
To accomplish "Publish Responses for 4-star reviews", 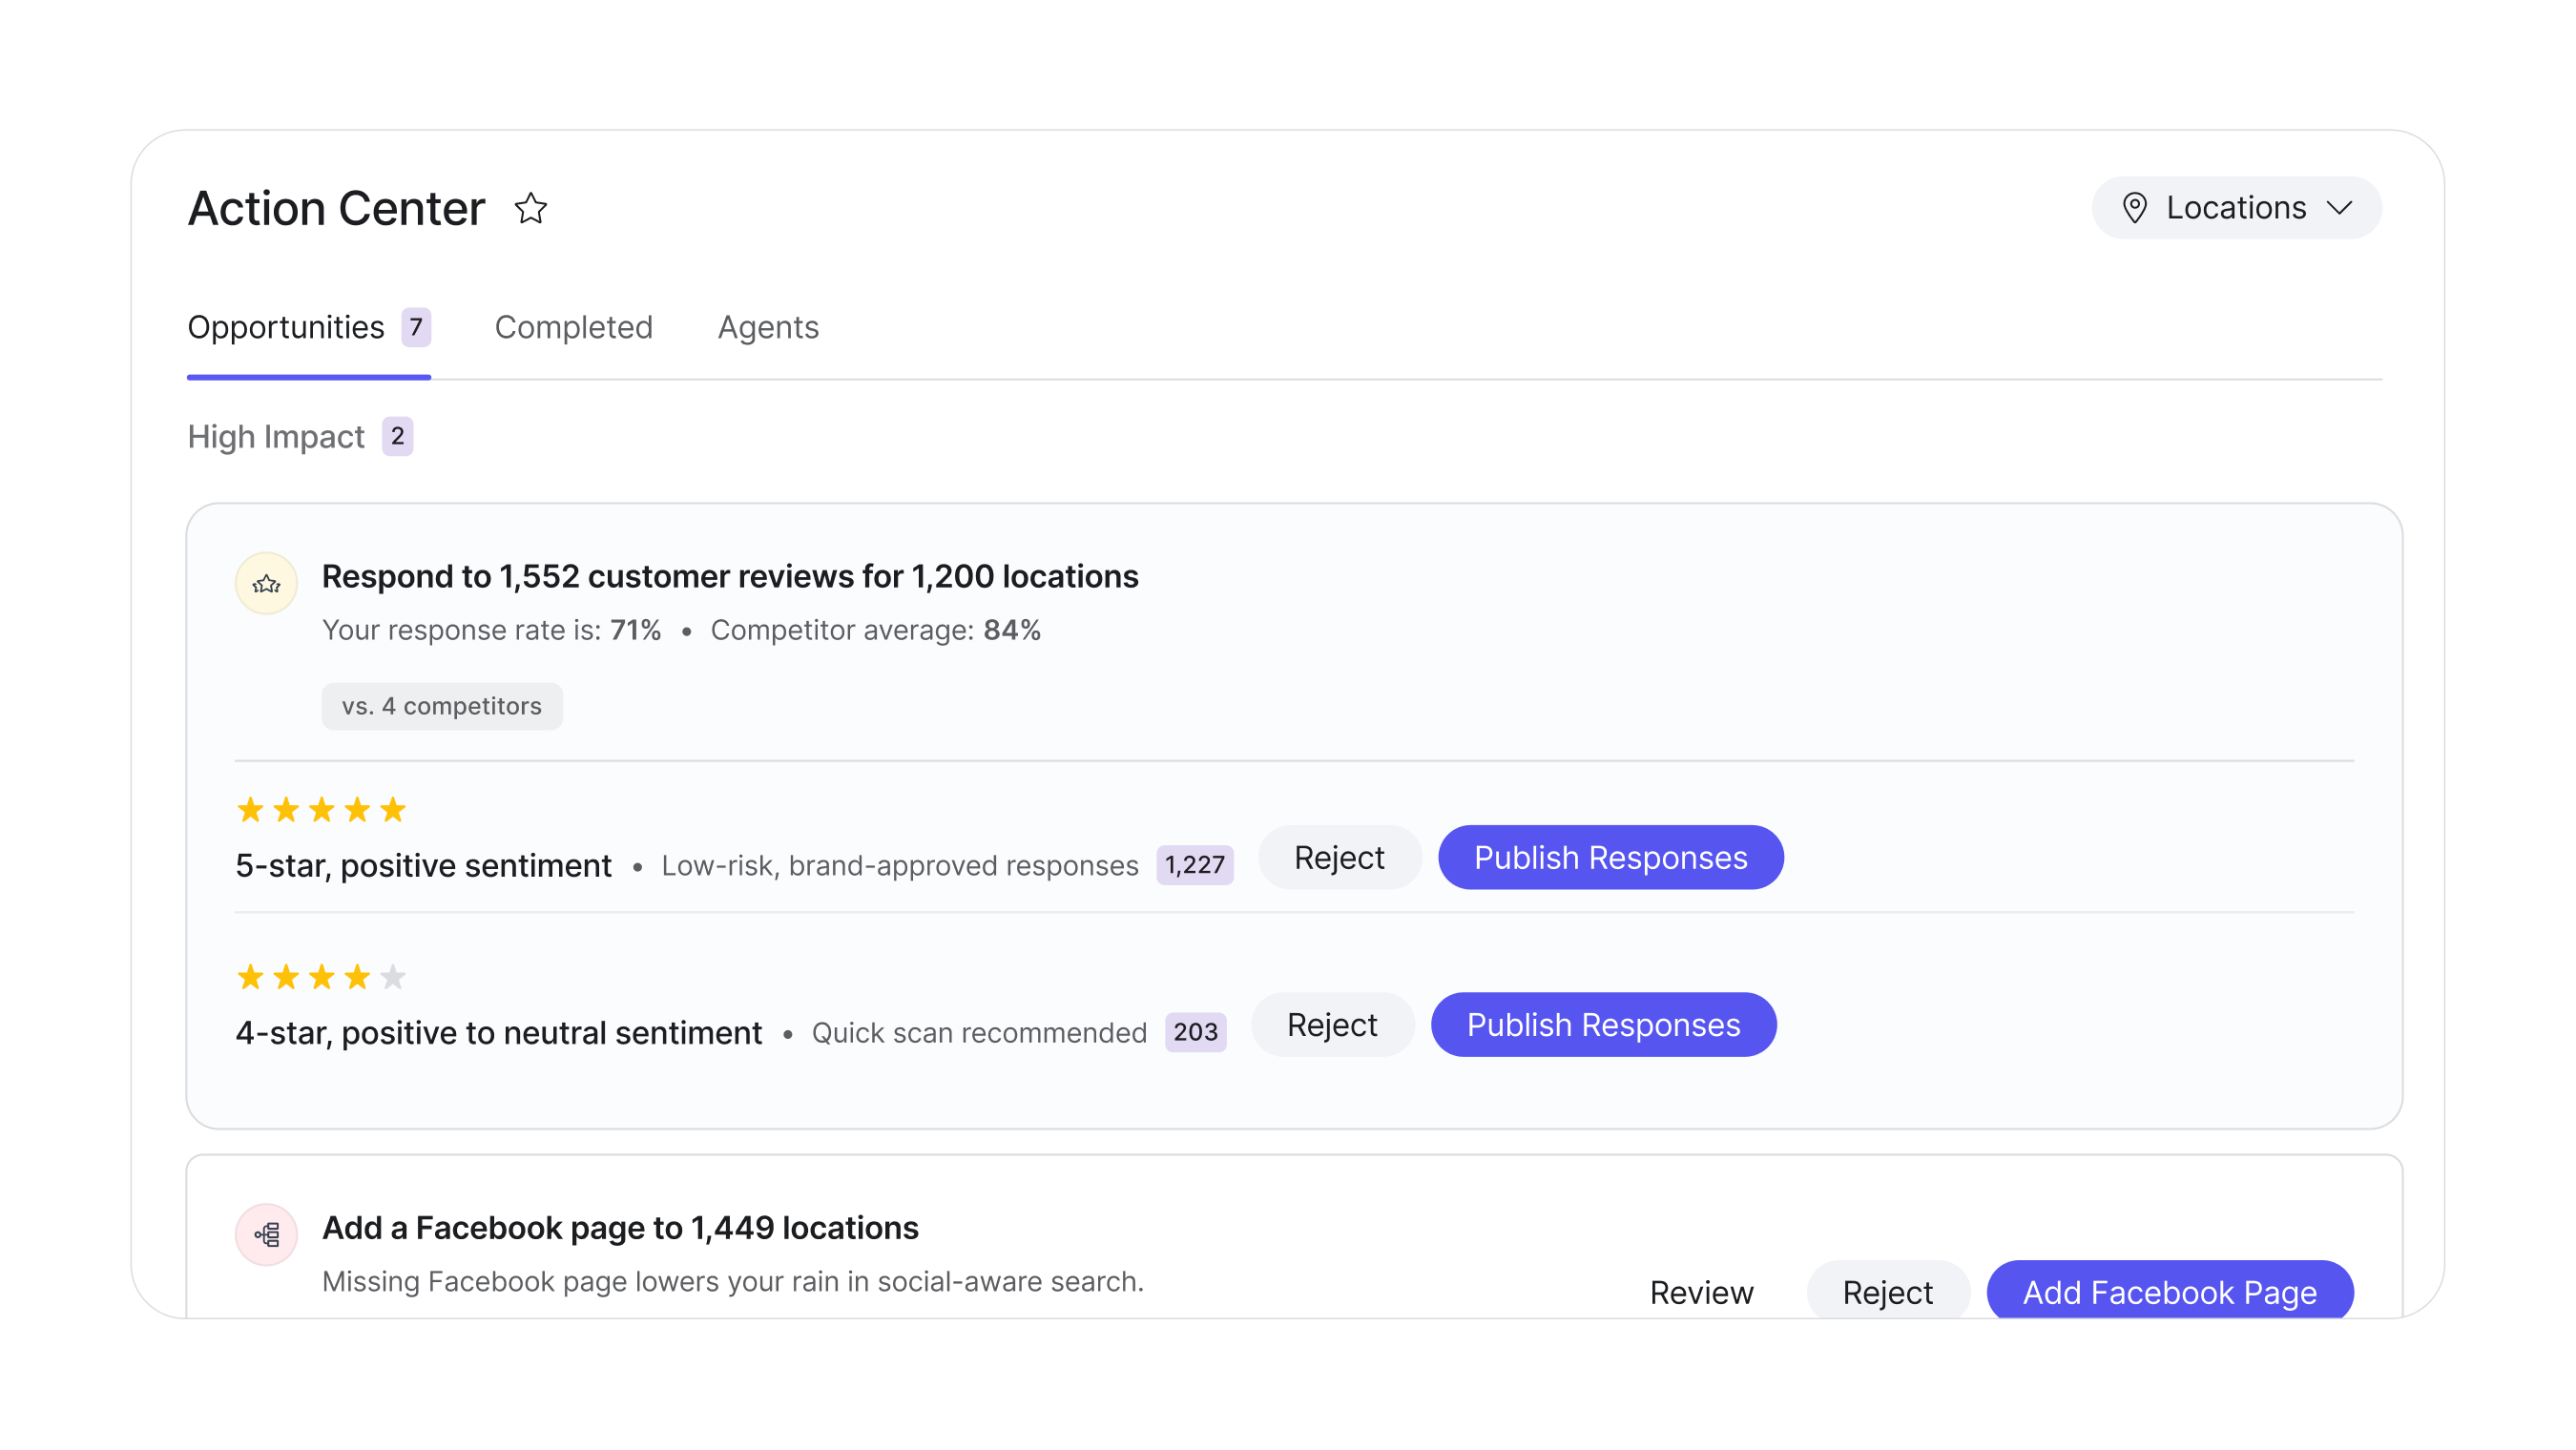I will [x=1604, y=1025].
